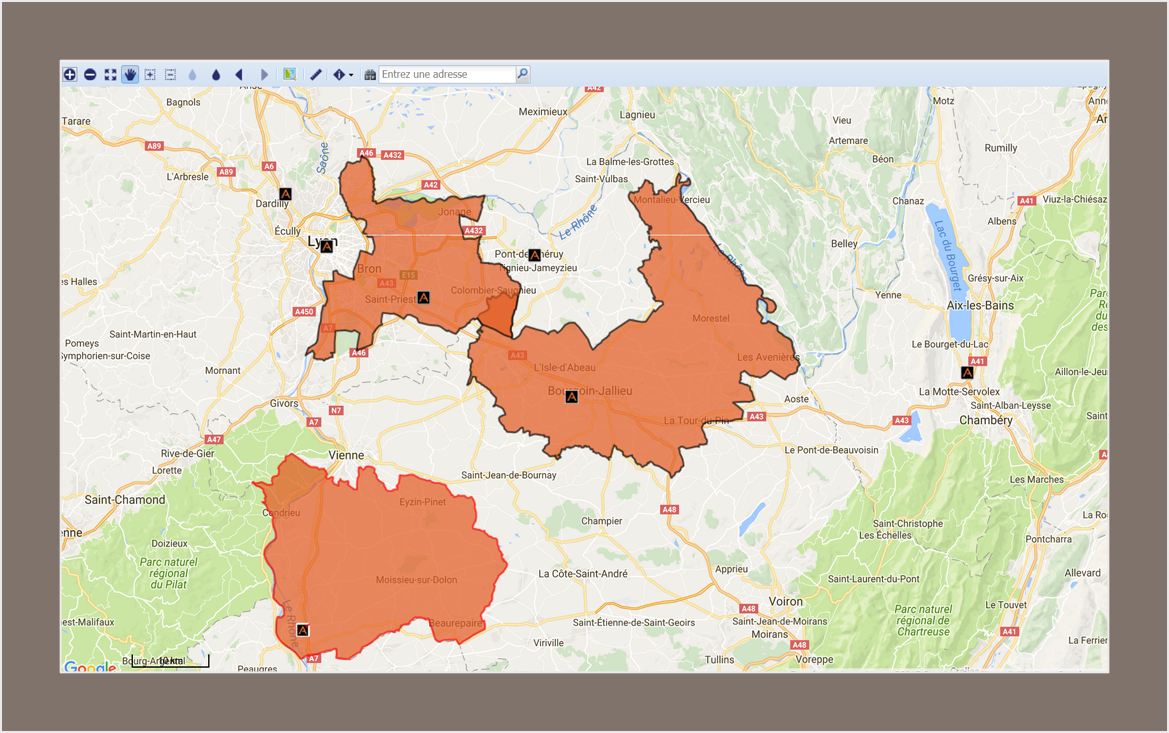Click the 'Saint-Jean-de-Bournay' label
This screenshot has height=733, width=1169.
508,475
